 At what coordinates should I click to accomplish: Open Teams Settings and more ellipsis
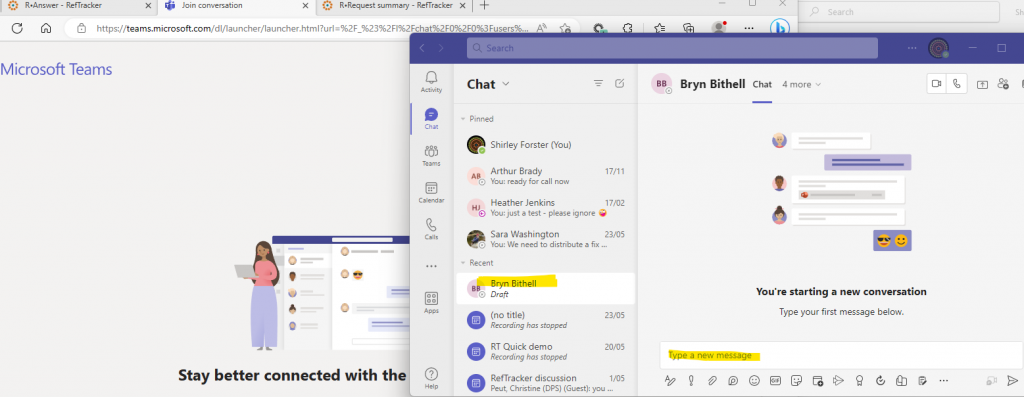(x=913, y=48)
